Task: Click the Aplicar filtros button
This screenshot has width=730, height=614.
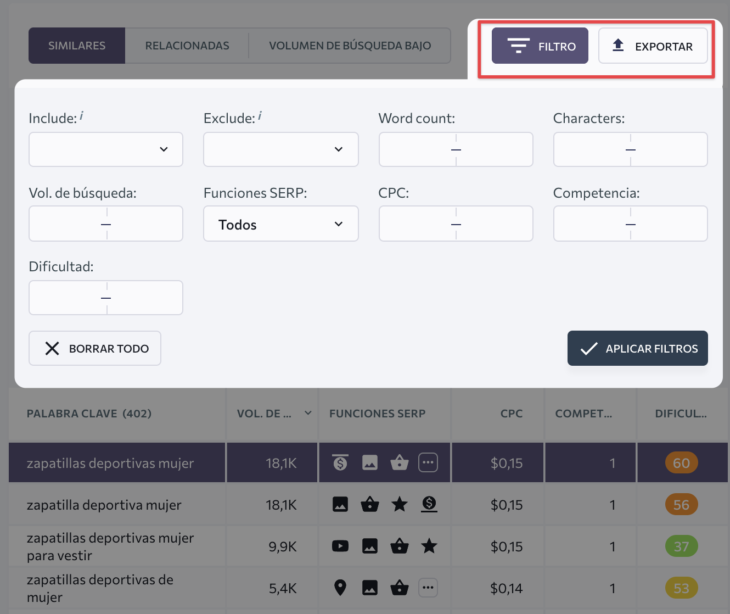Action: coord(637,349)
